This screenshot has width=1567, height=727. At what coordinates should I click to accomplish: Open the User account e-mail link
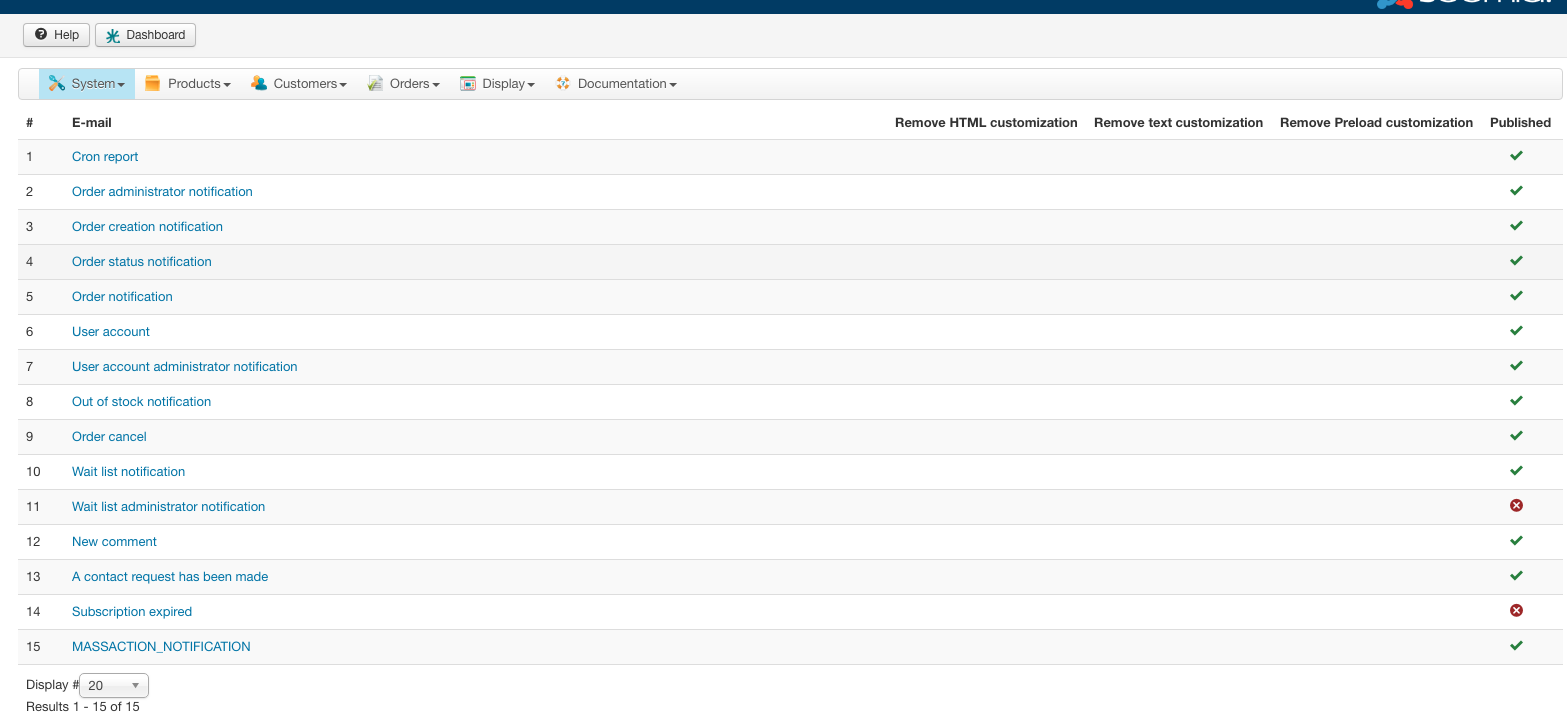click(x=111, y=332)
